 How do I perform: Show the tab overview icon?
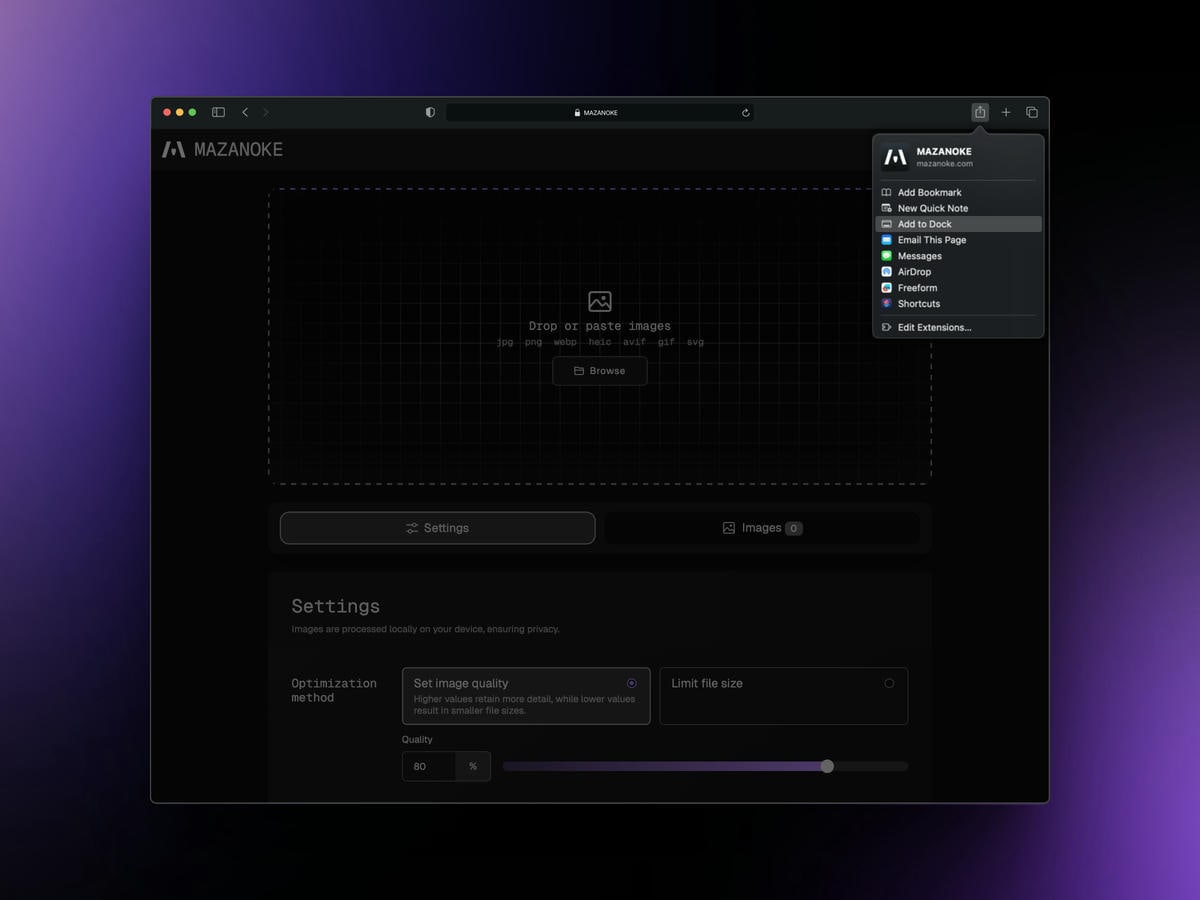[1031, 112]
